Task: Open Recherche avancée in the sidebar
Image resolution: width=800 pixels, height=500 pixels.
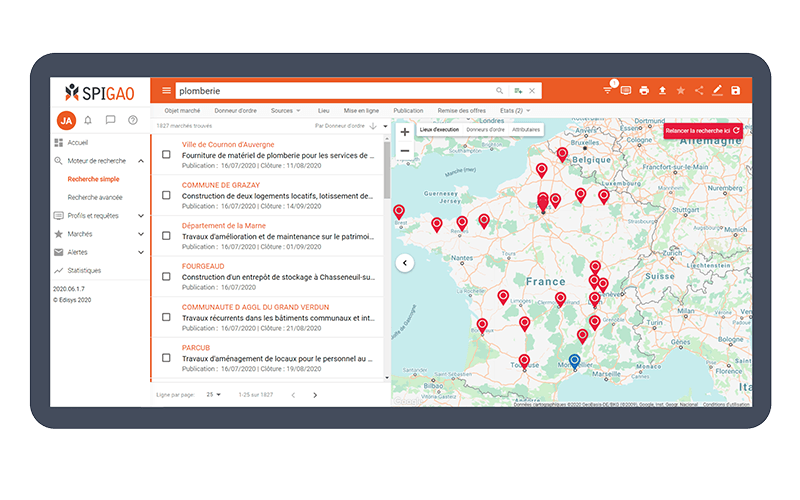Action: 95,197
